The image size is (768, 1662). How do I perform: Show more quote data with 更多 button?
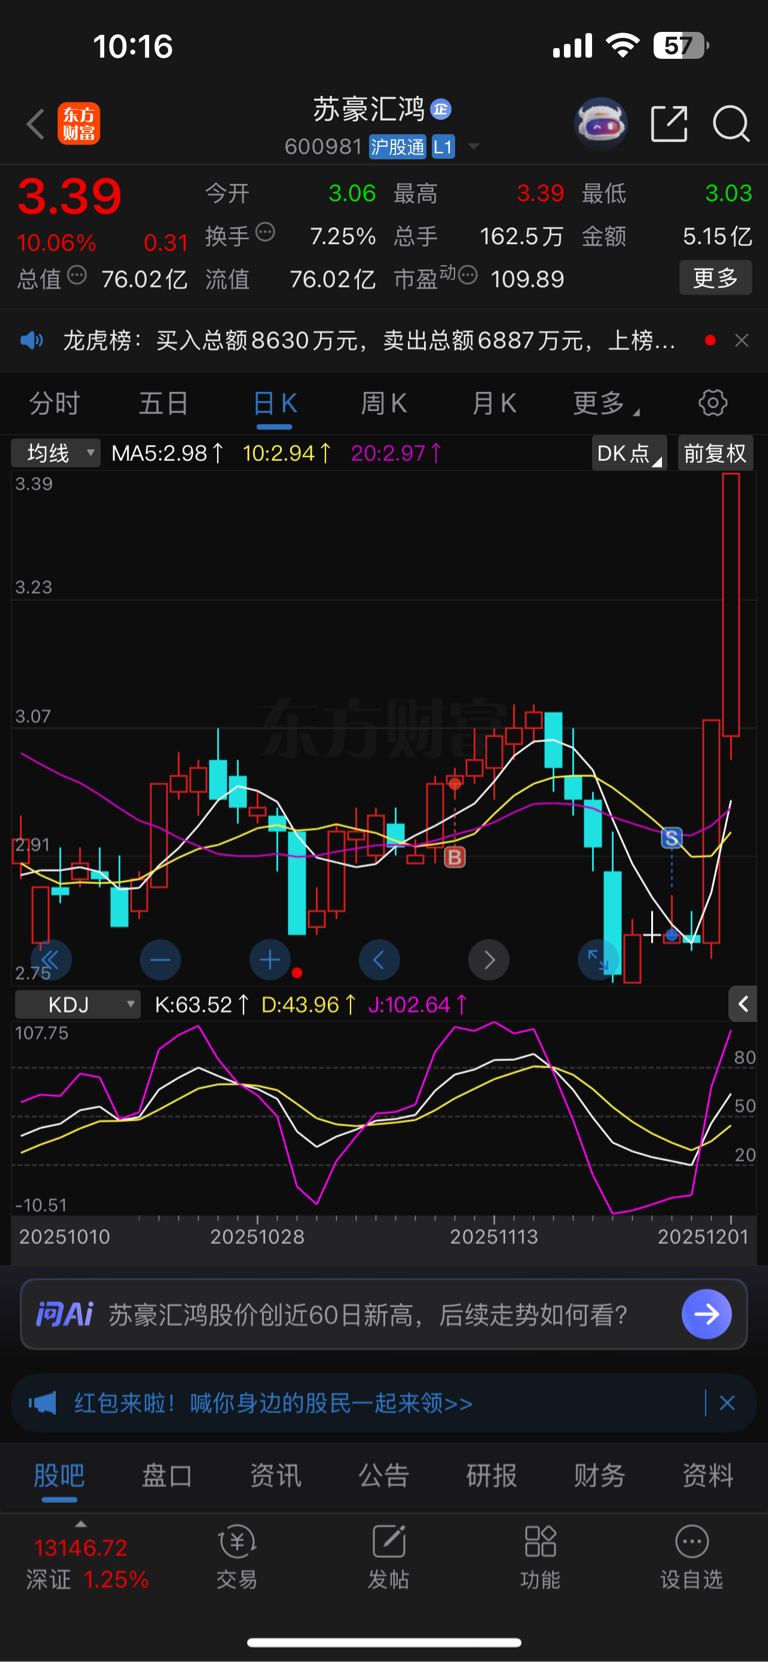point(715,278)
